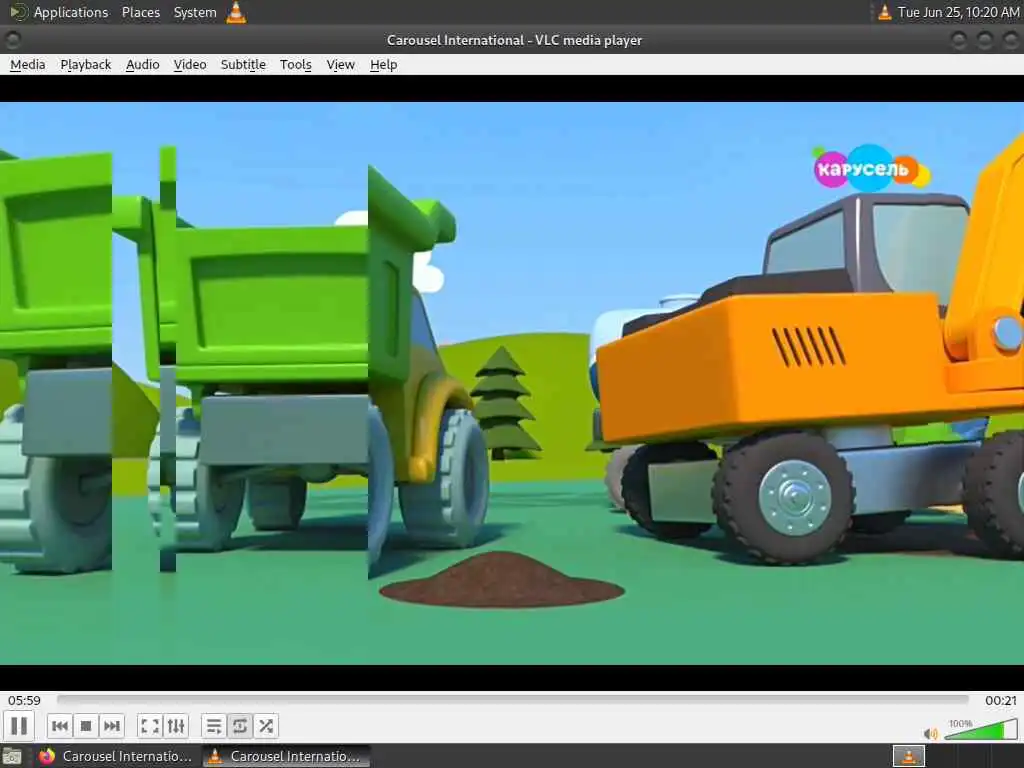Toggle fullscreen video mode
The width and height of the screenshot is (1024, 768).
point(150,726)
